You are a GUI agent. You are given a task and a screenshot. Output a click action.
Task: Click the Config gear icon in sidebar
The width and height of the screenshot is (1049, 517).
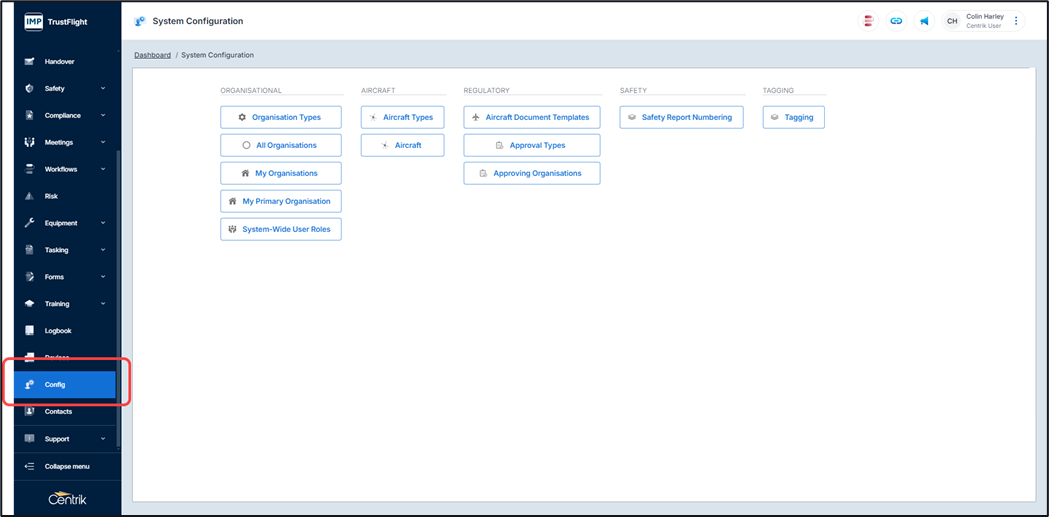[x=29, y=385]
